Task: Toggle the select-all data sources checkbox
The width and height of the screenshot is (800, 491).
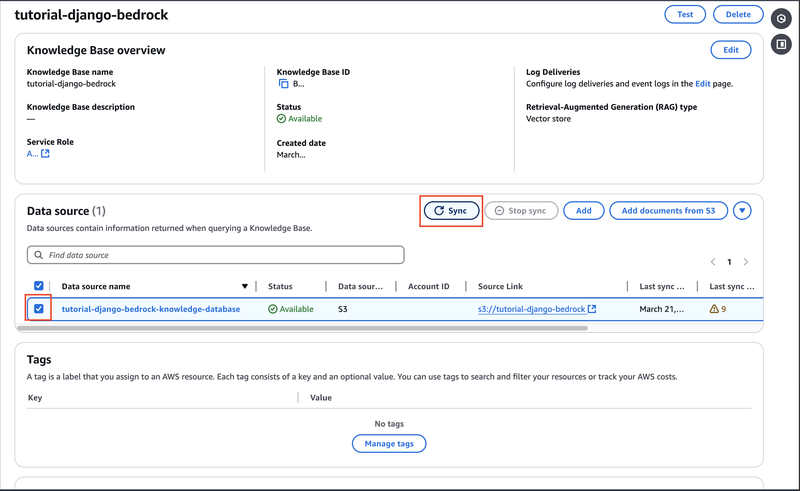Action: point(39,286)
